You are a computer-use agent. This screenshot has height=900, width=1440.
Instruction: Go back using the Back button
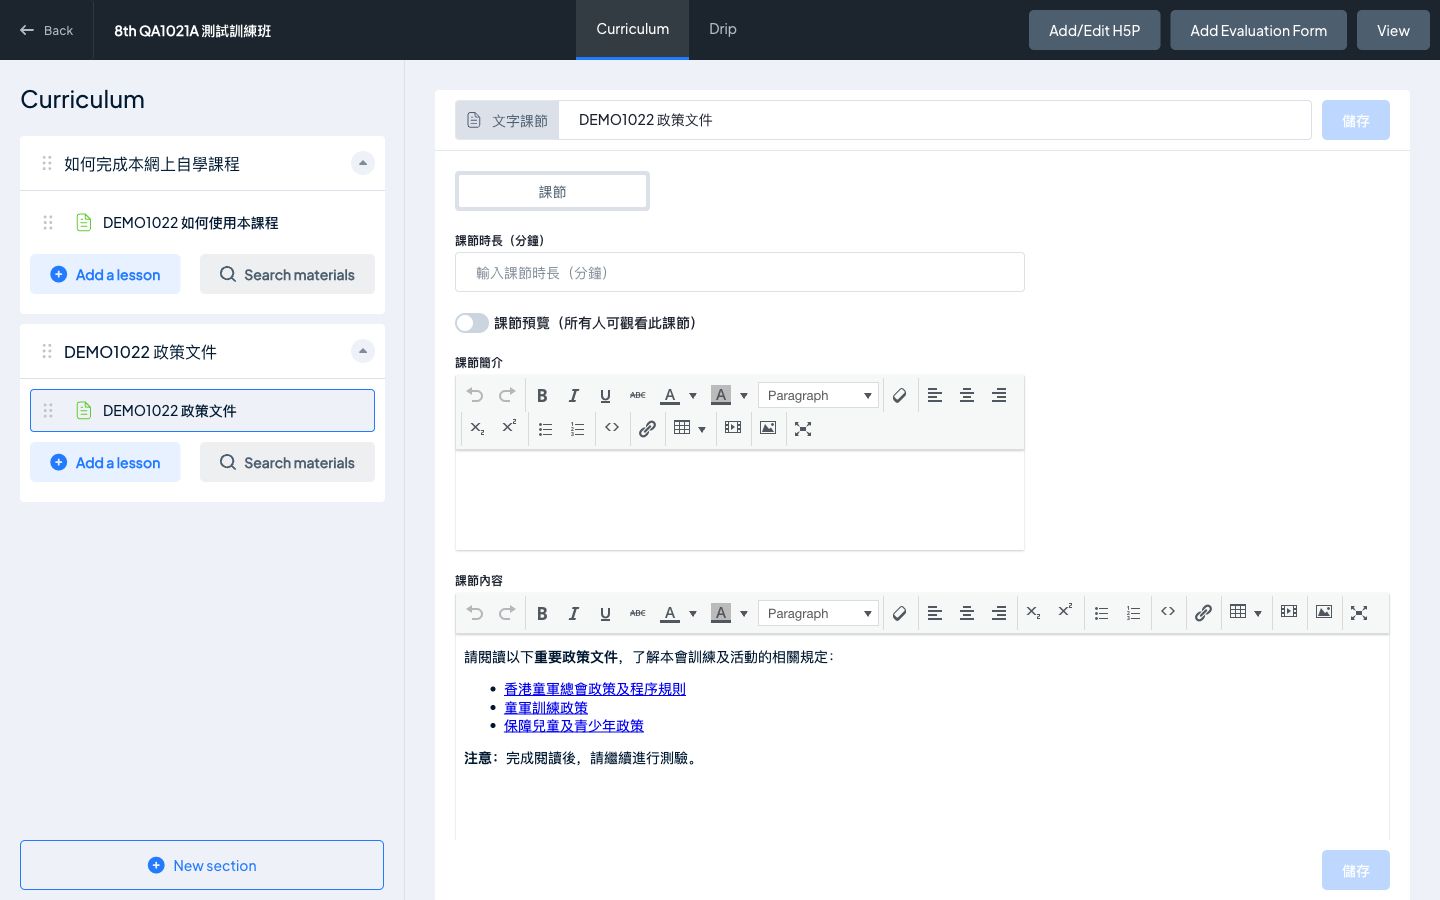46,30
